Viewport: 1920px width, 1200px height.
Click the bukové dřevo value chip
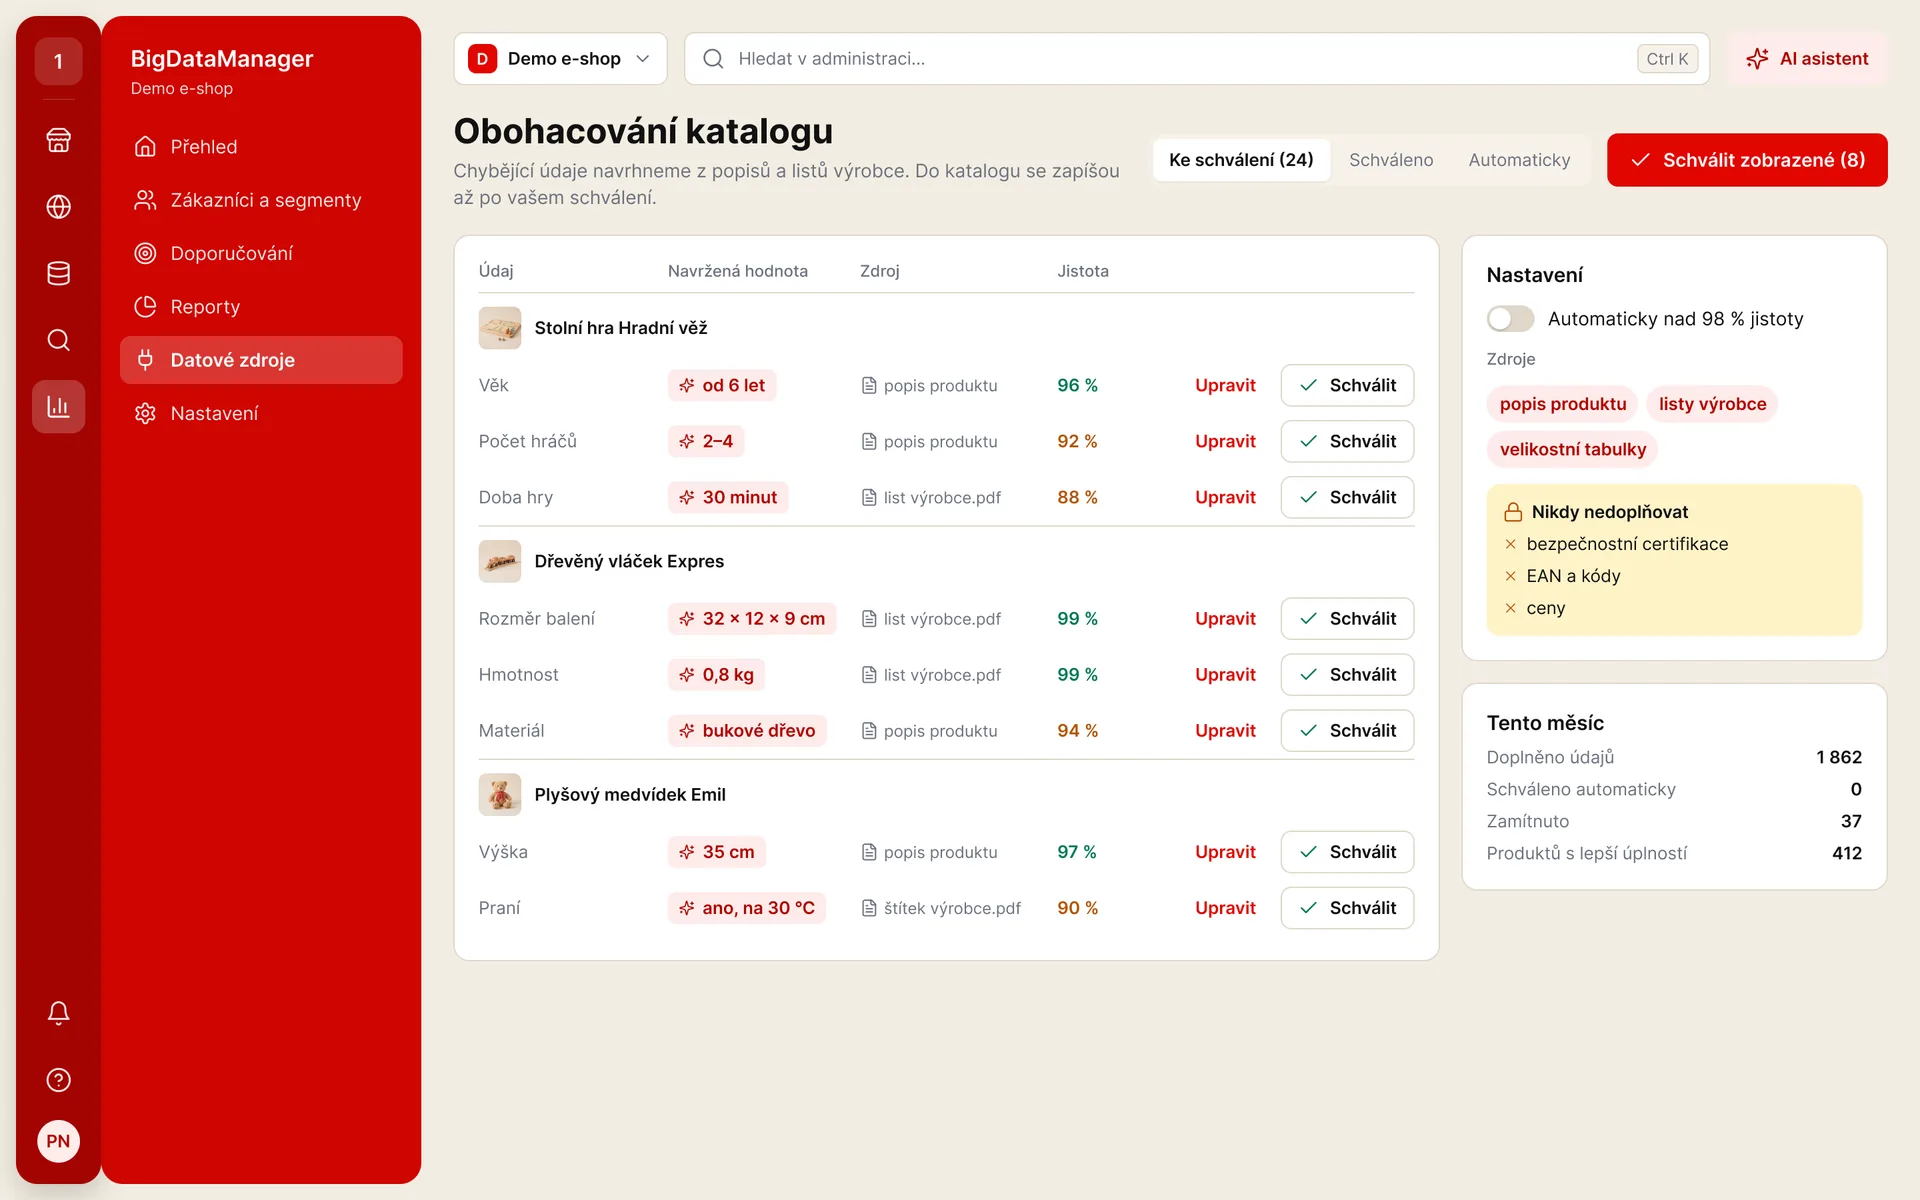pyautogui.click(x=747, y=731)
